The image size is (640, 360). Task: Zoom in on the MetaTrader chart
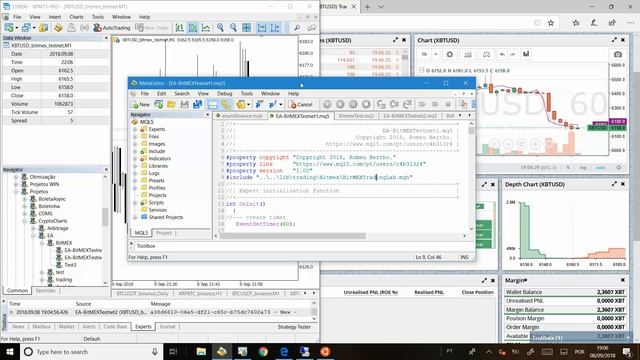click(x=220, y=28)
